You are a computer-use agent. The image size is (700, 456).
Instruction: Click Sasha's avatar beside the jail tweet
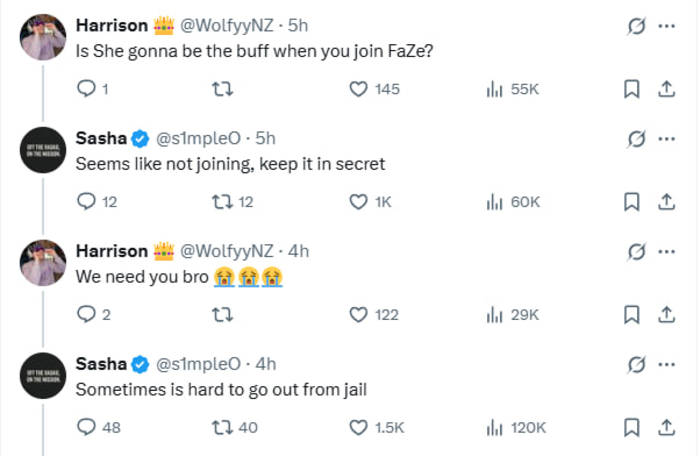click(x=44, y=376)
